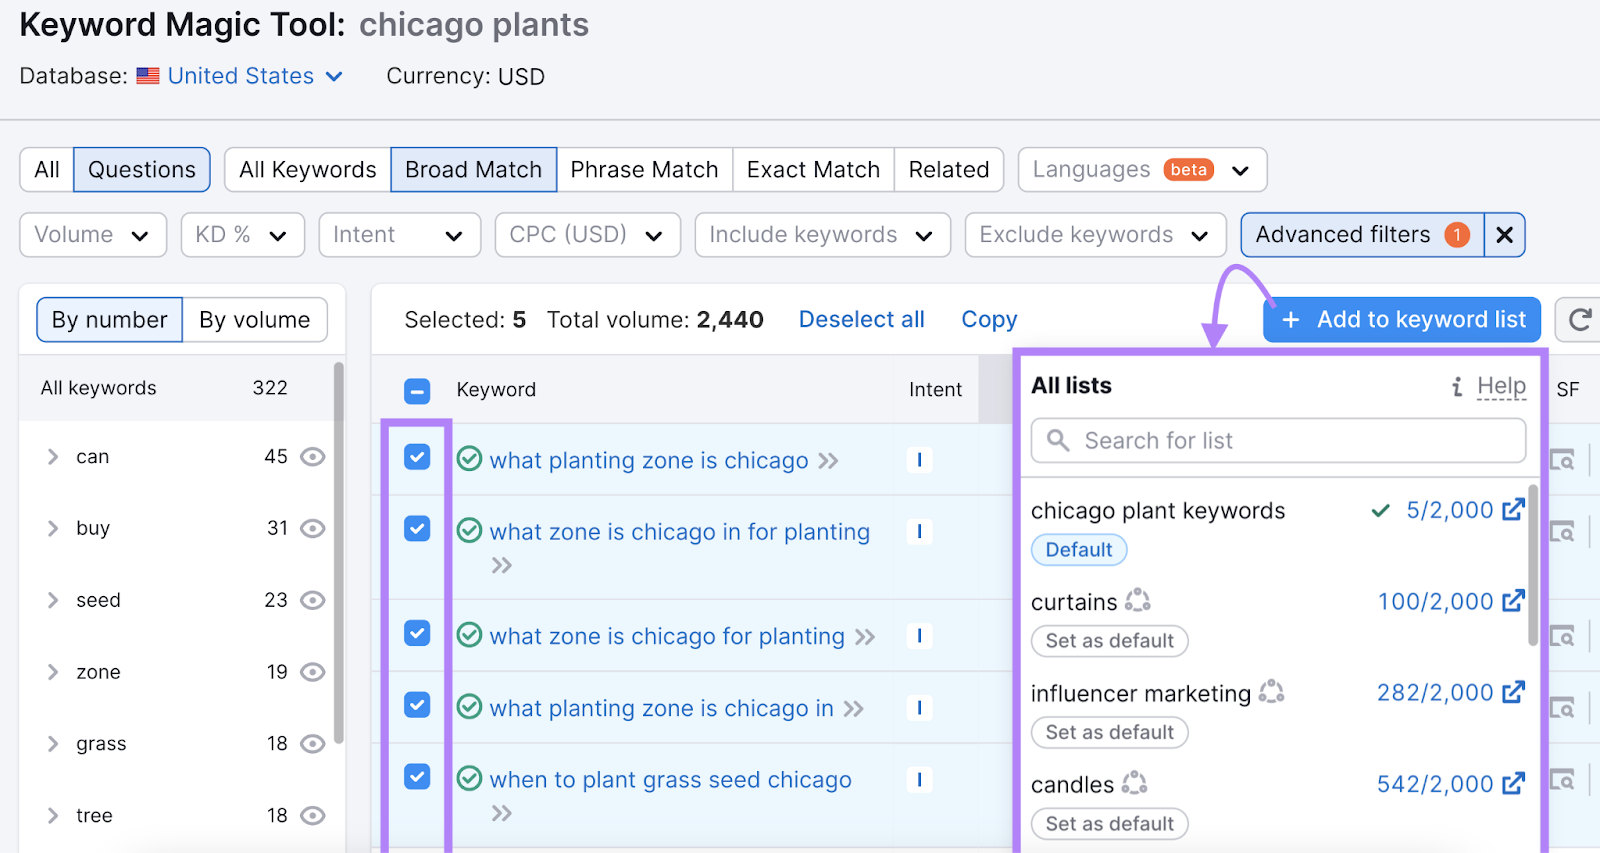Screen dimensions: 1600x853
Task: Select the Questions tab
Action: coord(142,170)
